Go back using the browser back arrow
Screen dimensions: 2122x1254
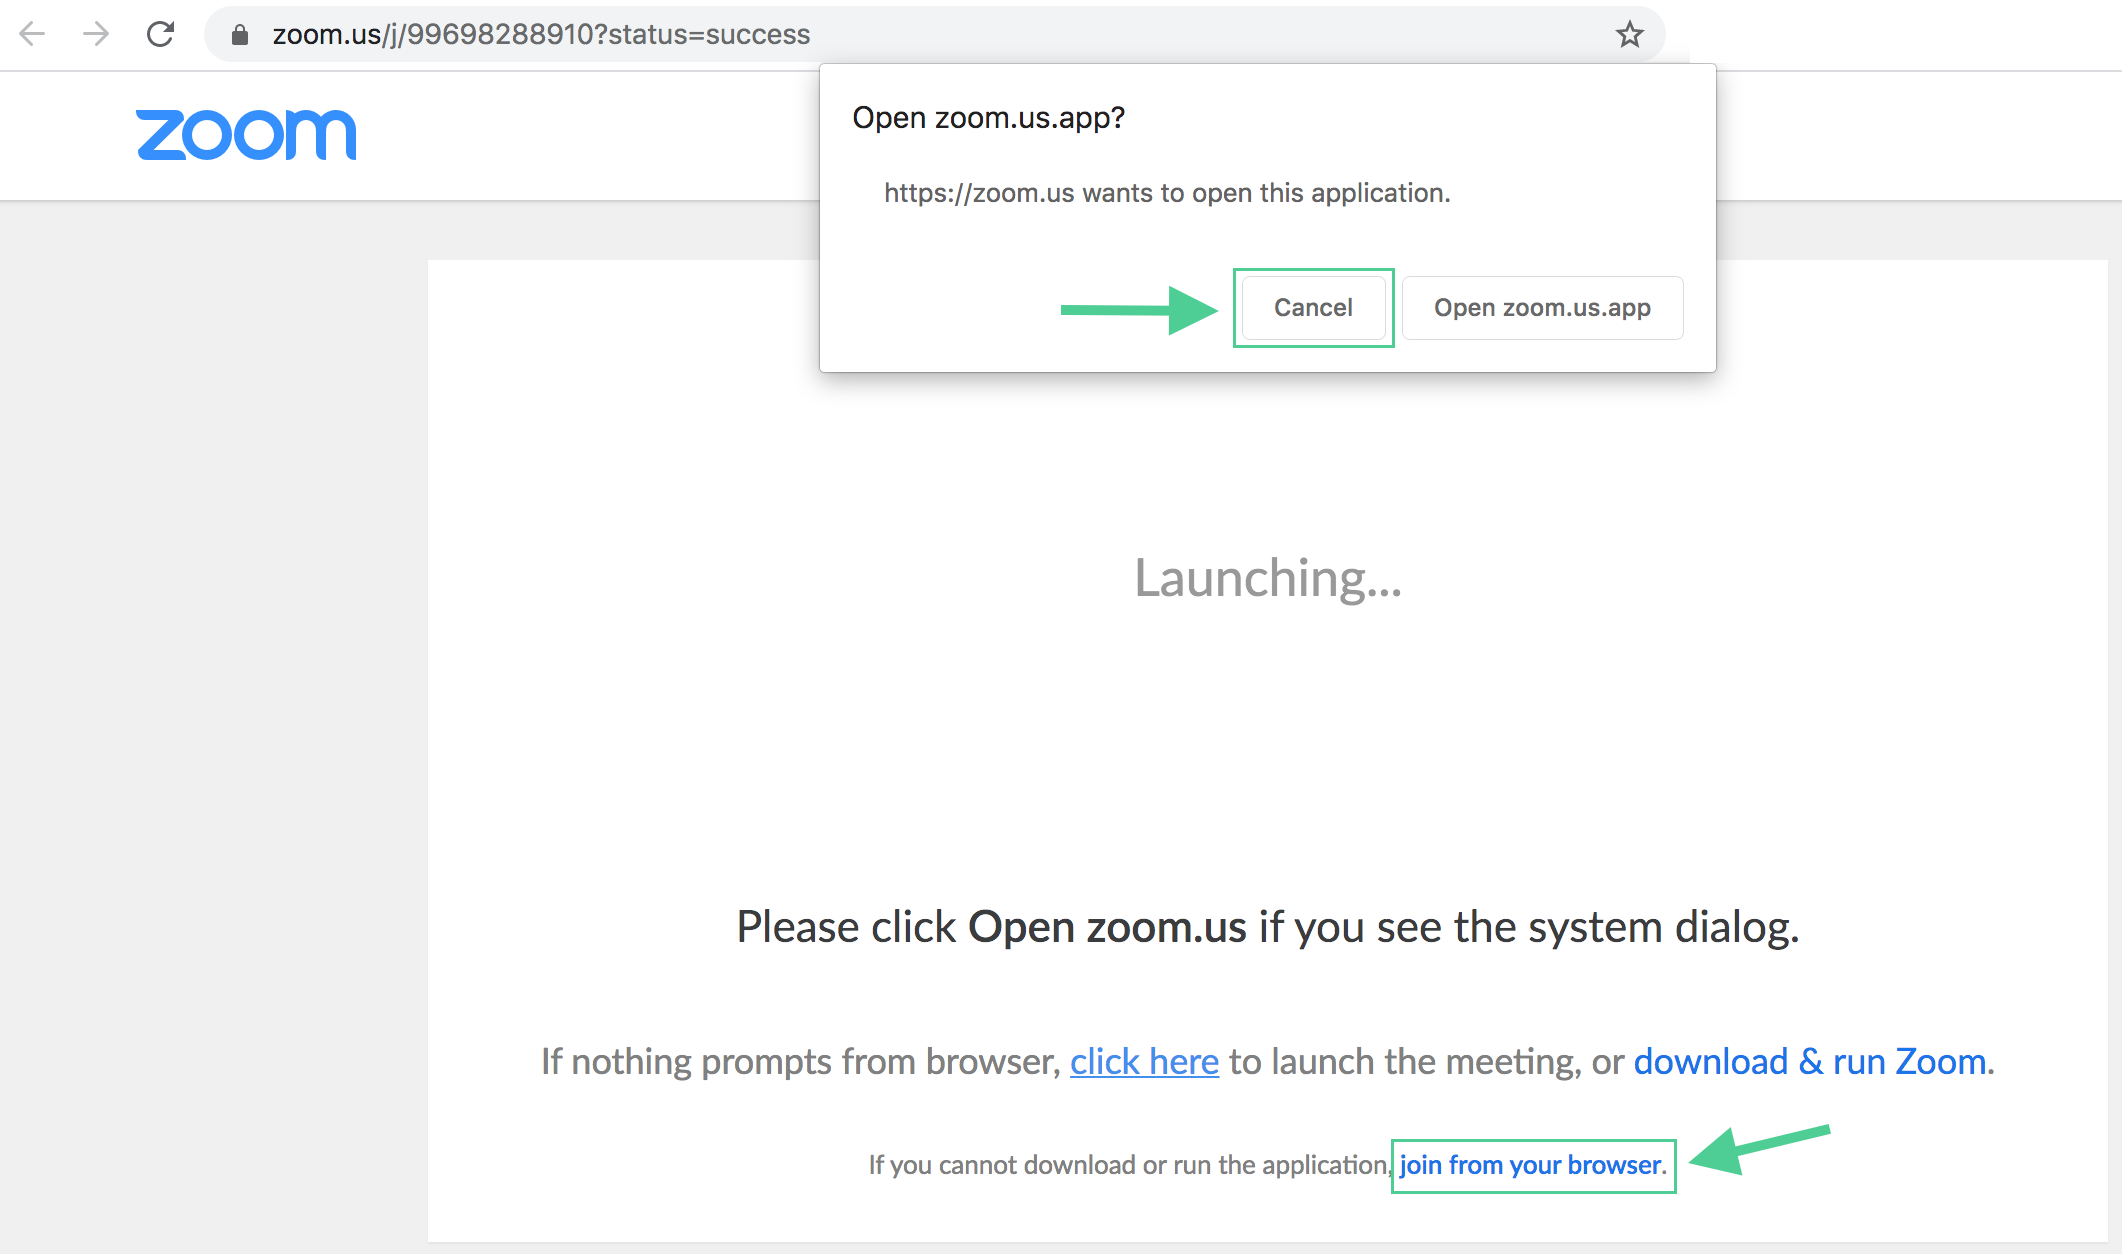point(33,34)
